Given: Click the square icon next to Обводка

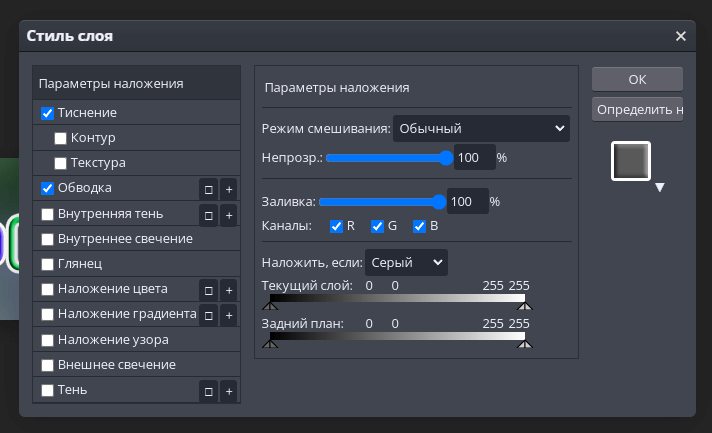Looking at the screenshot, I should coord(208,189).
